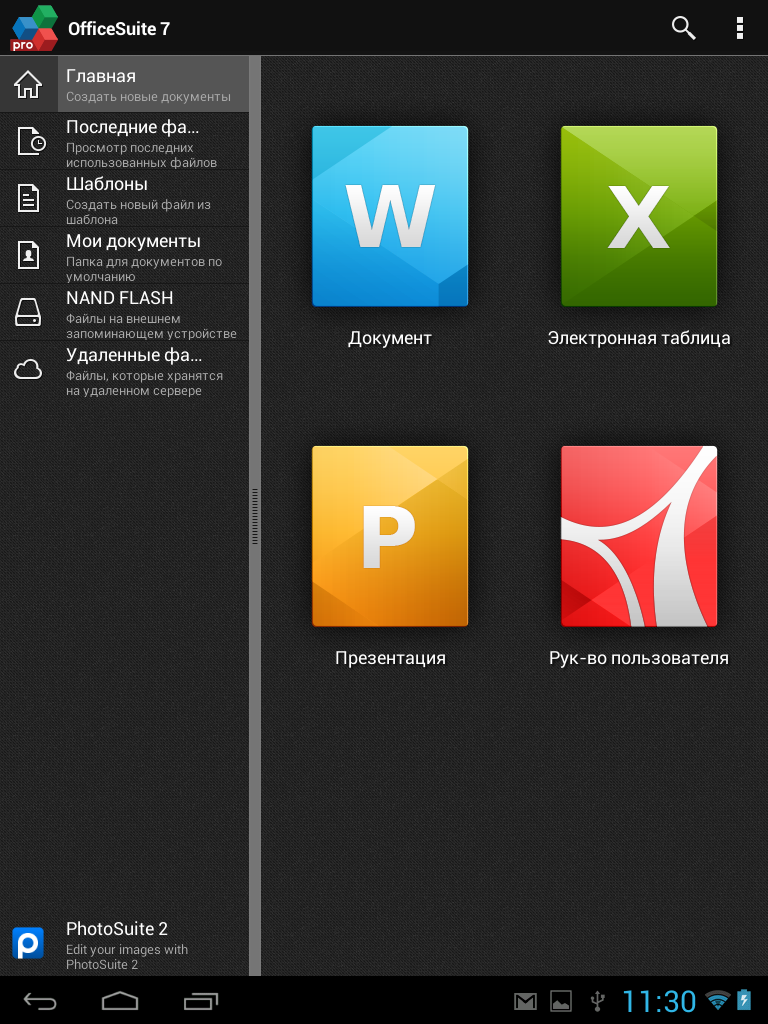Click the Презентация label
This screenshot has height=1024, width=768.
coord(390,658)
